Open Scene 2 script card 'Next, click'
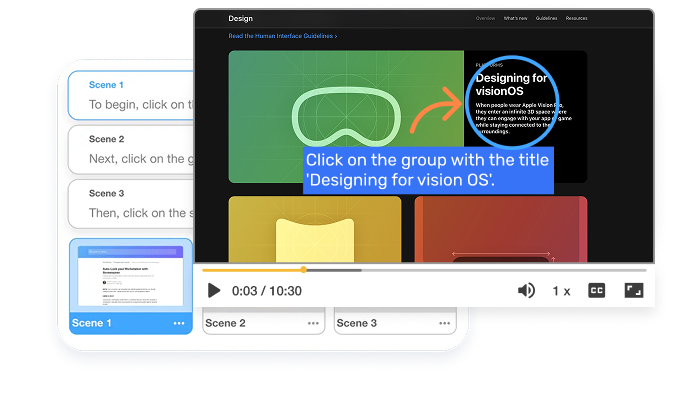This screenshot has width=679, height=398. (x=131, y=150)
